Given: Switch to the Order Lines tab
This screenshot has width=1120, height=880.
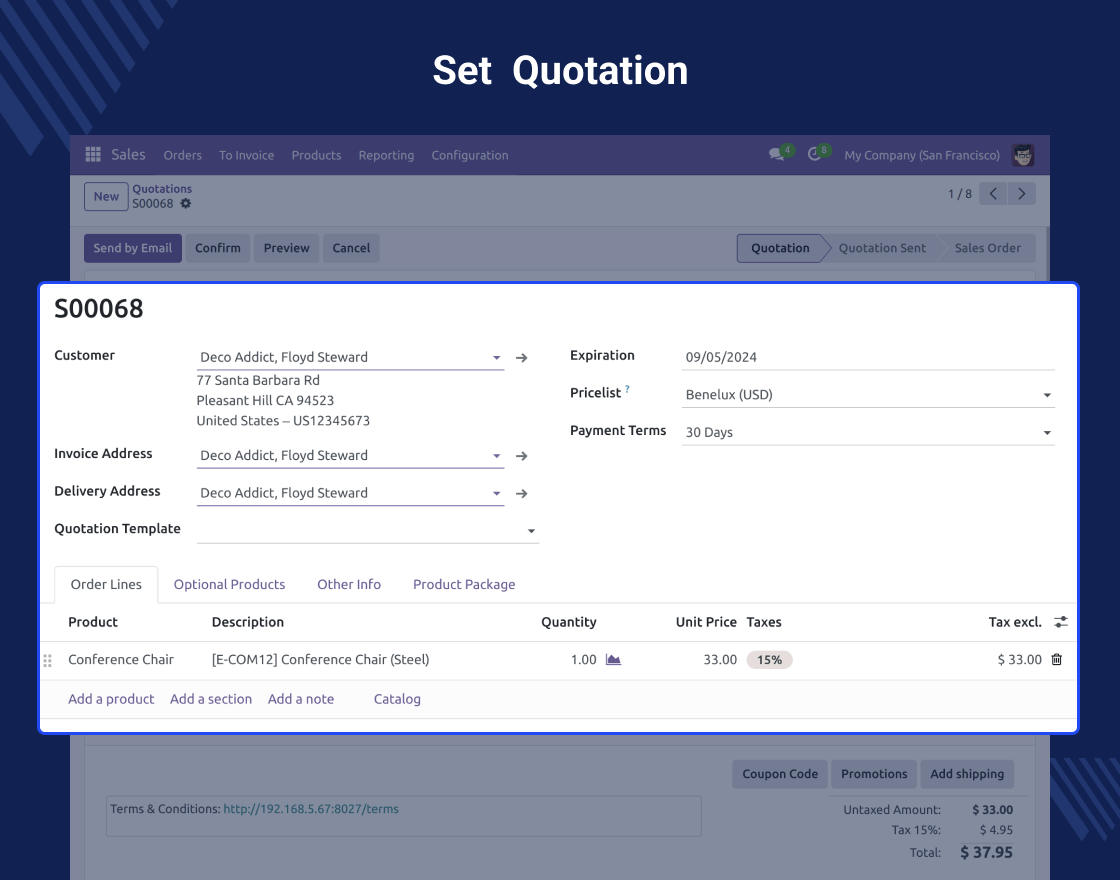Looking at the screenshot, I should 106,584.
